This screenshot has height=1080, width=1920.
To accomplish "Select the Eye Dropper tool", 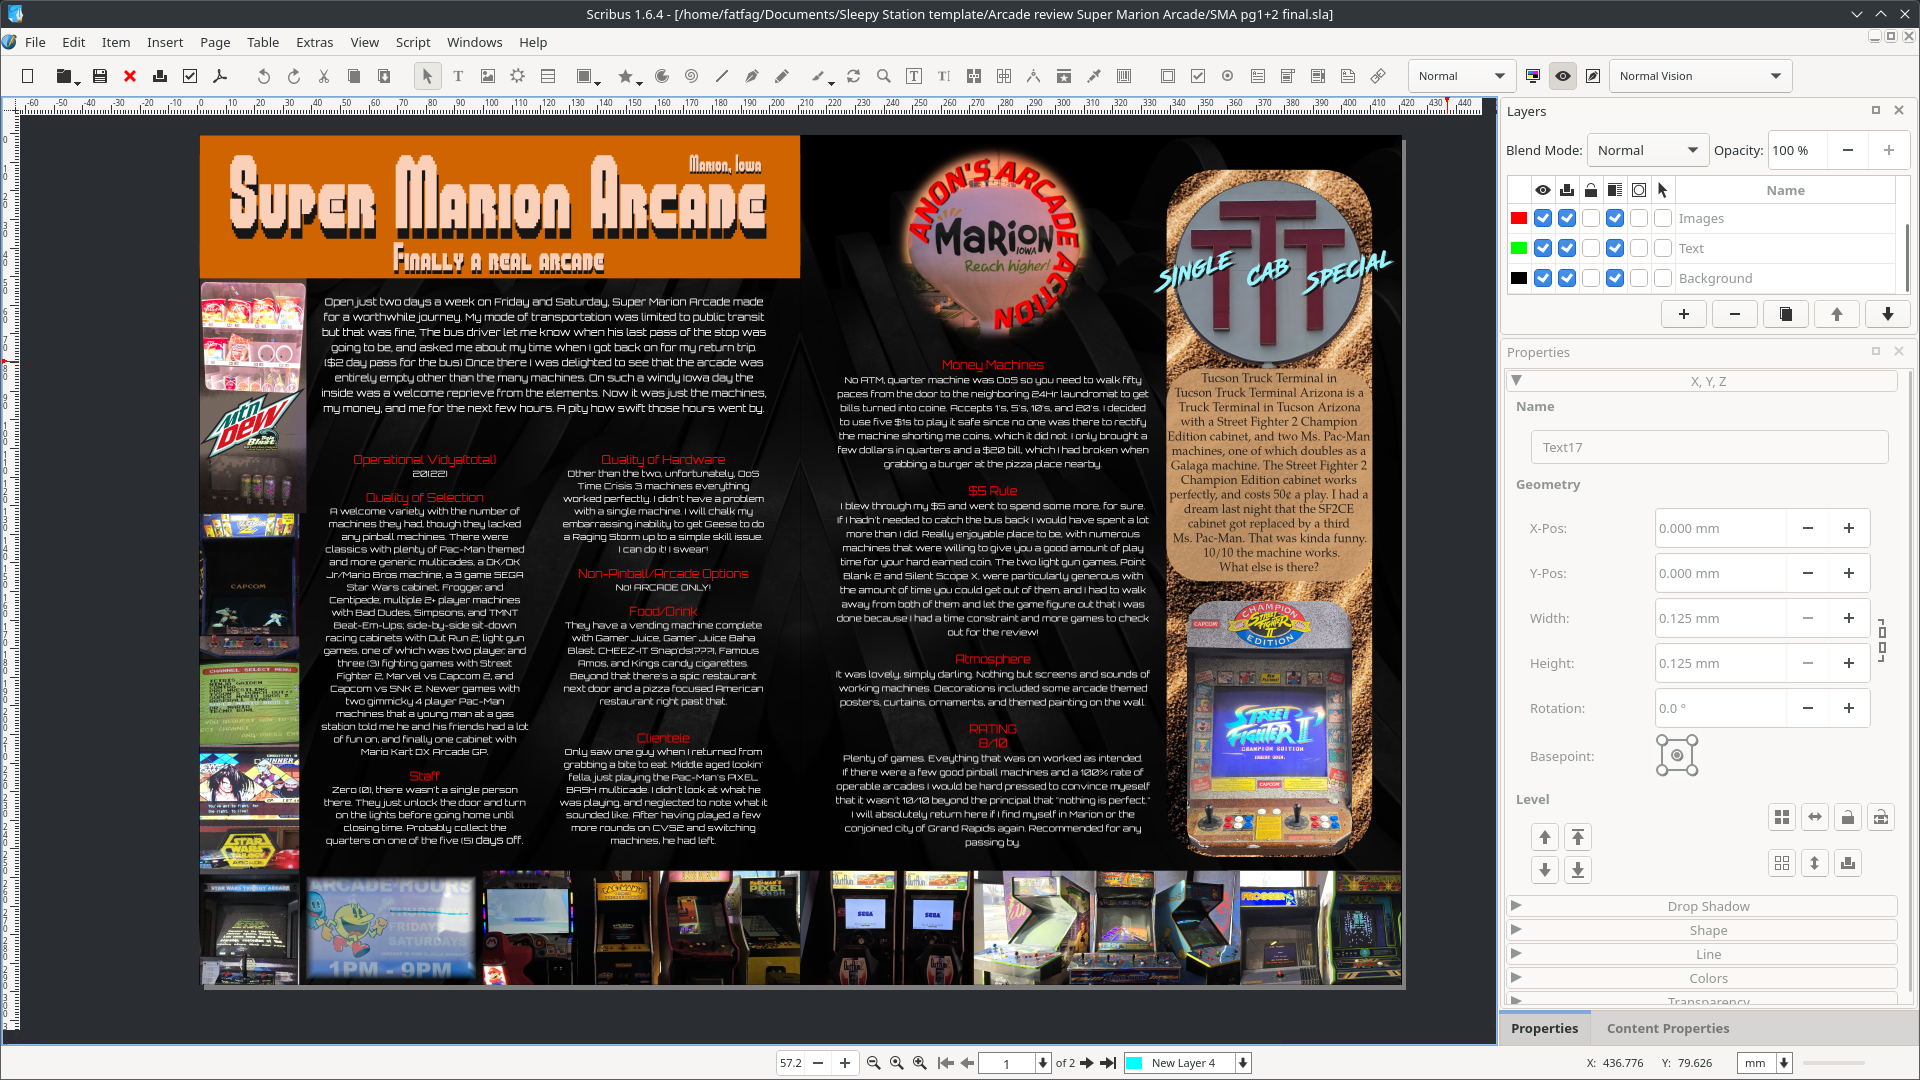I will (x=1094, y=76).
